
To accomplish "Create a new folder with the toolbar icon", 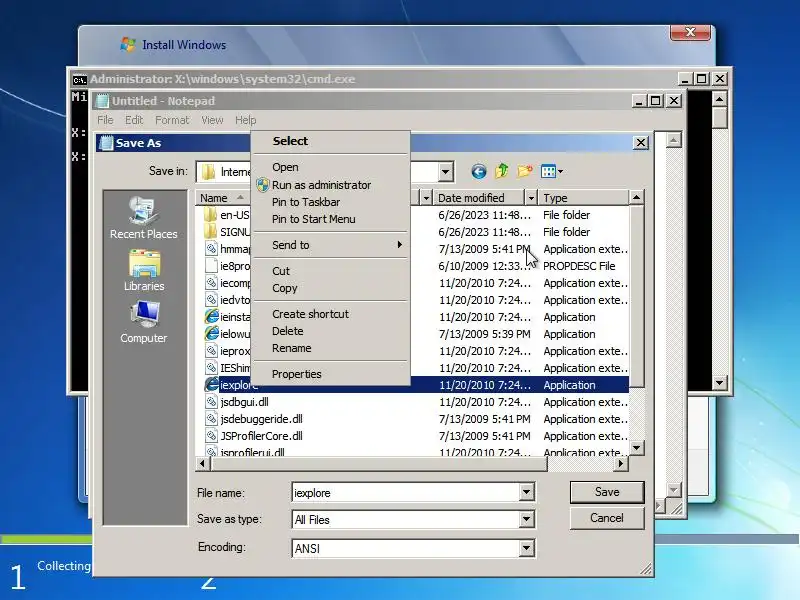I will (524, 171).
